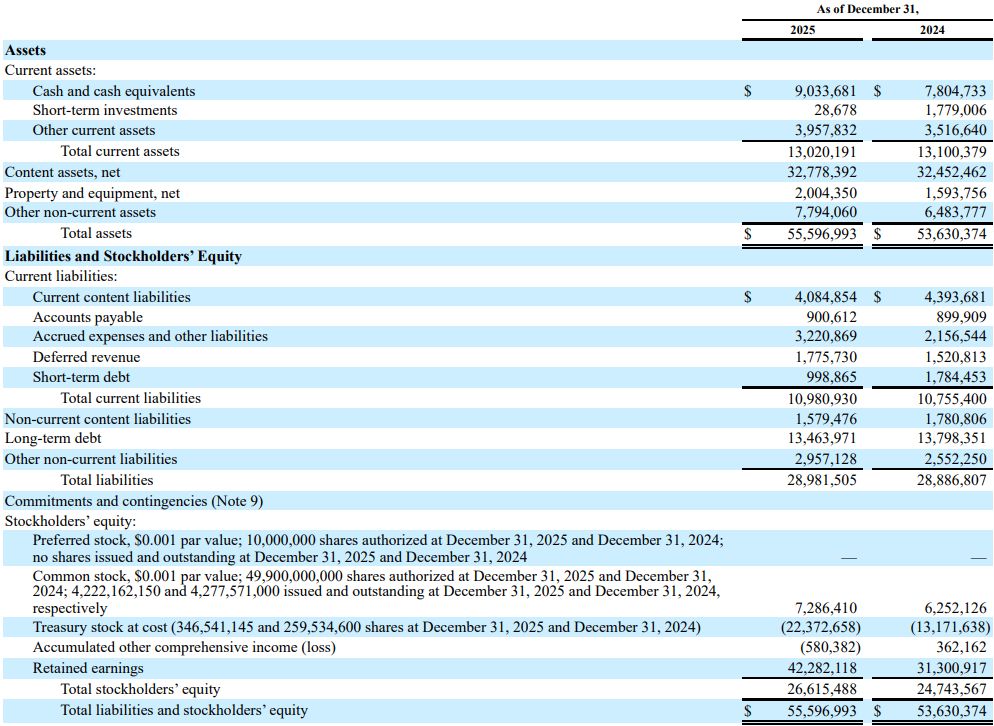Select Total current liabilities label
Viewport: 994px width, 726px height.
131,398
